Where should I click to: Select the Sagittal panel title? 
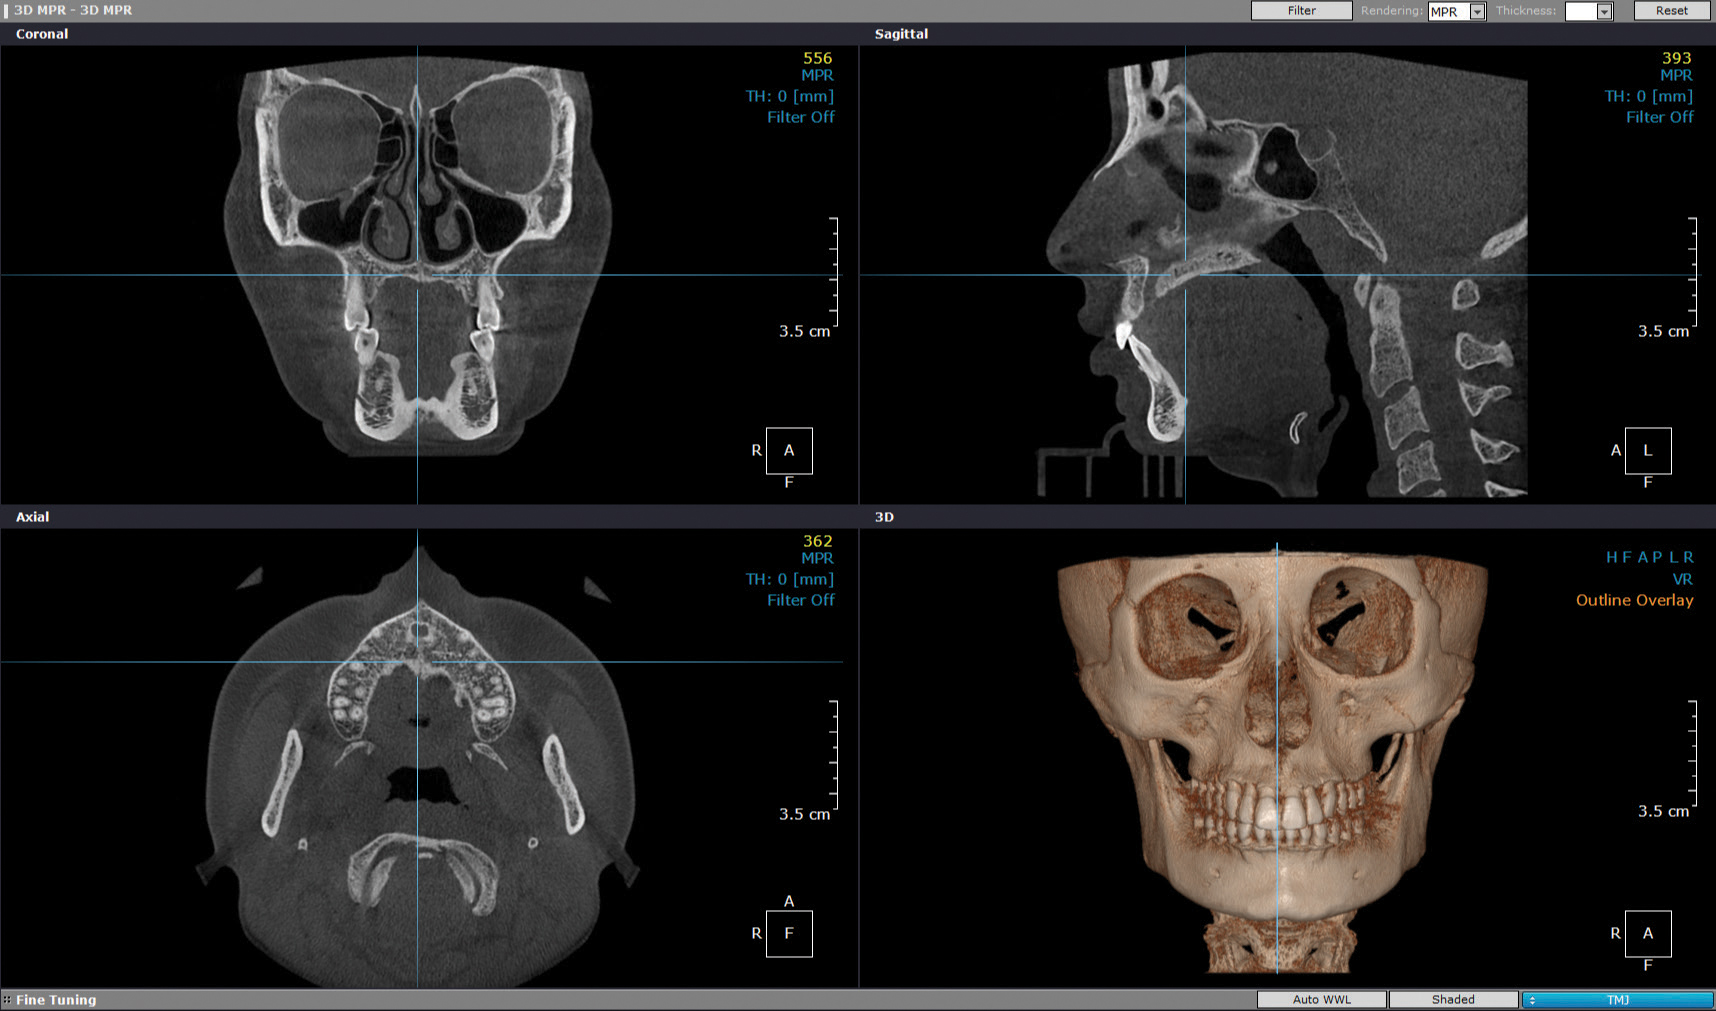coord(901,34)
